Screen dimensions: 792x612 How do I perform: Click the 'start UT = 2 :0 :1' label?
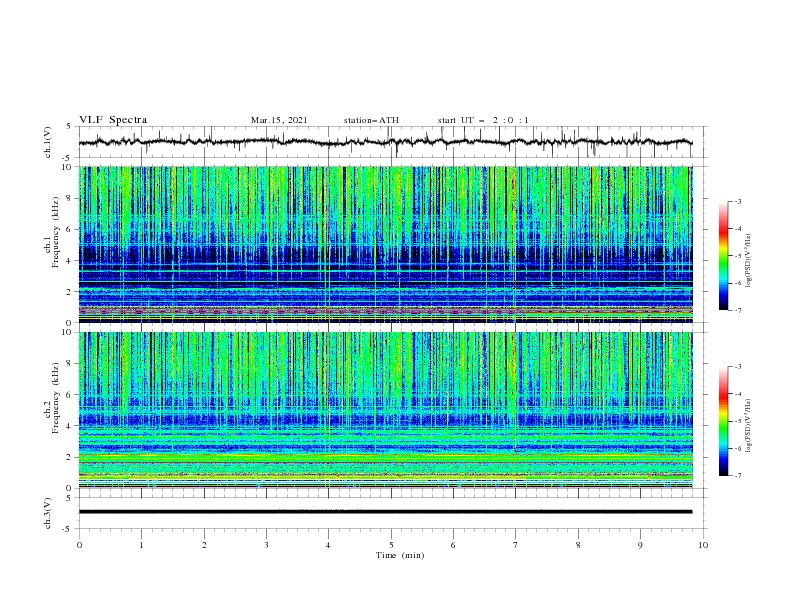tap(483, 120)
